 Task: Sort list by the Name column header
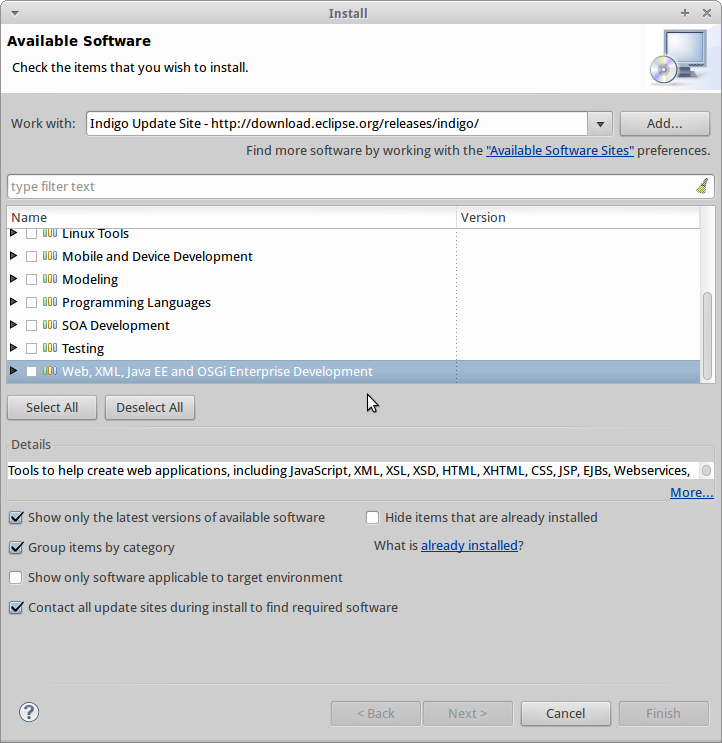(230, 217)
